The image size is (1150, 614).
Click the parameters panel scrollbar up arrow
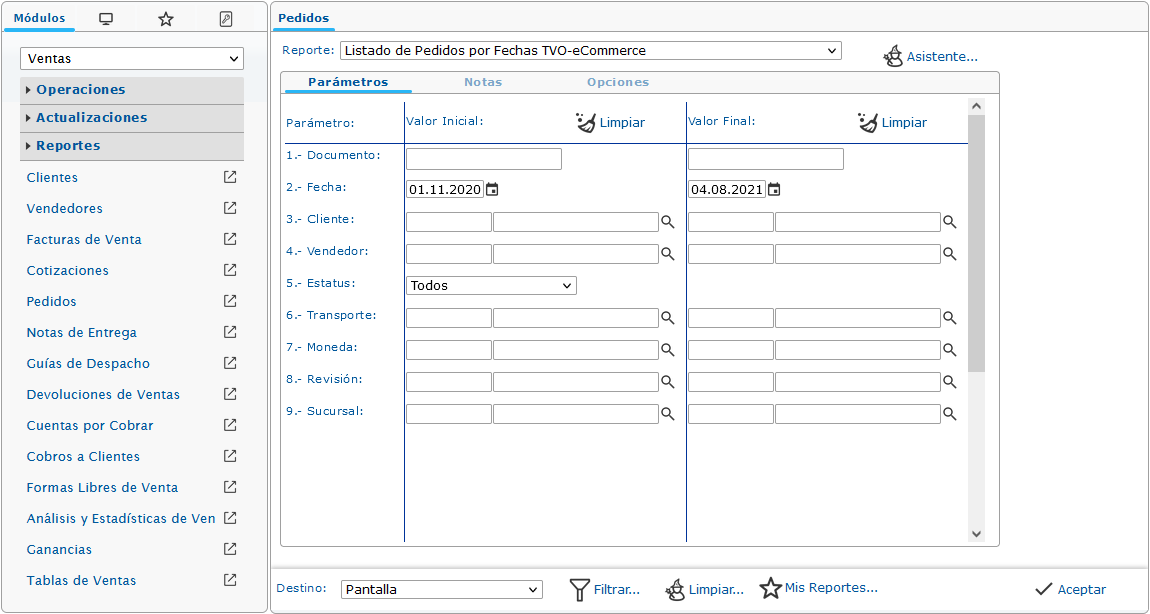point(976,106)
